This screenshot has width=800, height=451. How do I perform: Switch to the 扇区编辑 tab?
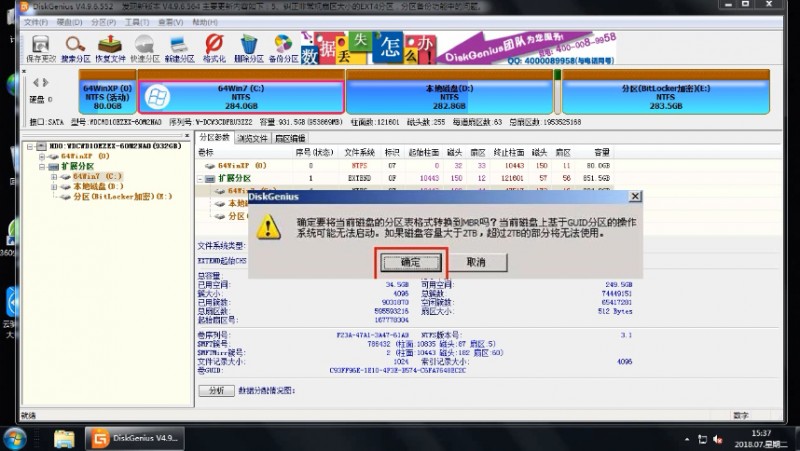(290, 138)
